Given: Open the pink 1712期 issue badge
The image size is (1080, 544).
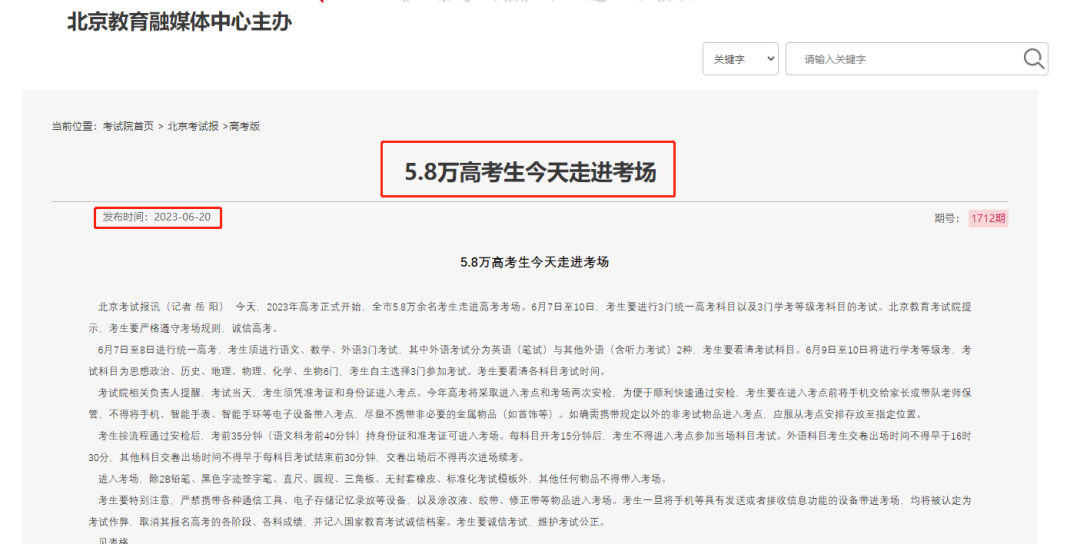Looking at the screenshot, I should [988, 218].
